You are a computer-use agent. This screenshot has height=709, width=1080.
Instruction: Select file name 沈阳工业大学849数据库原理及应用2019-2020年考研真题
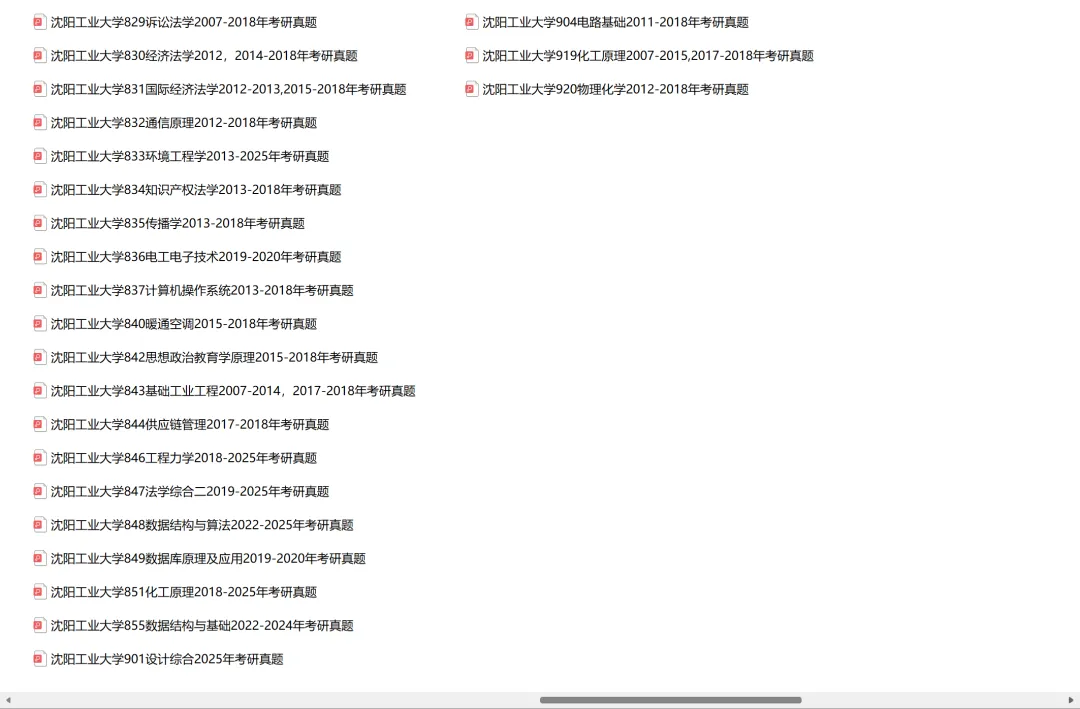208,559
